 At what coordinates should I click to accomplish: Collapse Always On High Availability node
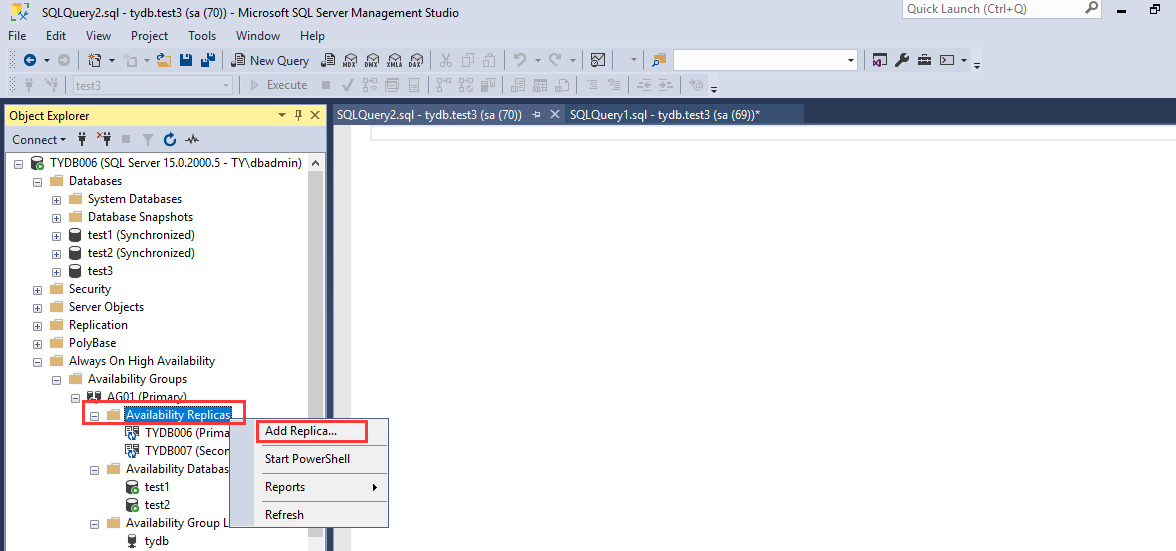(38, 361)
